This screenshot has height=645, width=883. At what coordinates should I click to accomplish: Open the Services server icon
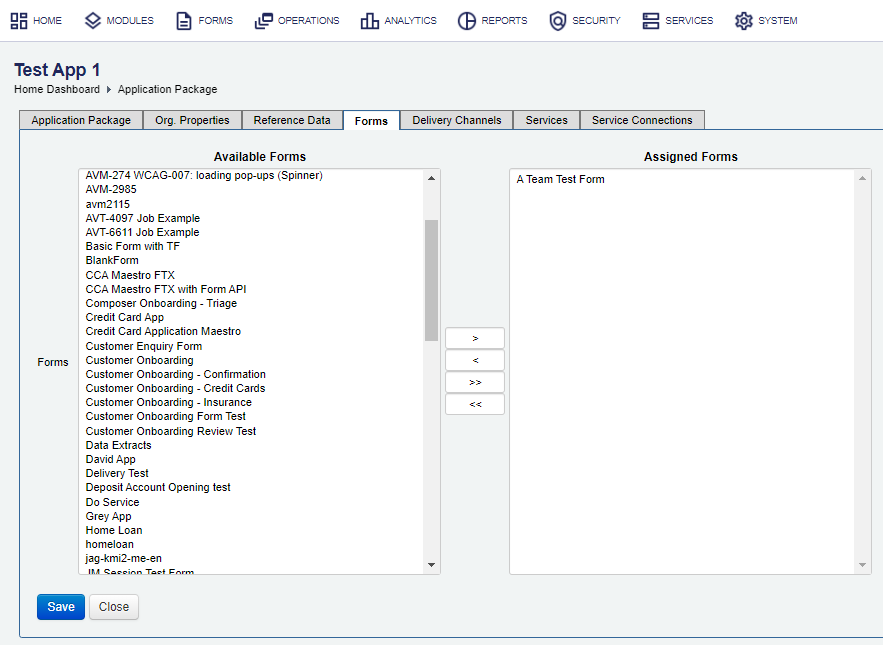coord(651,21)
